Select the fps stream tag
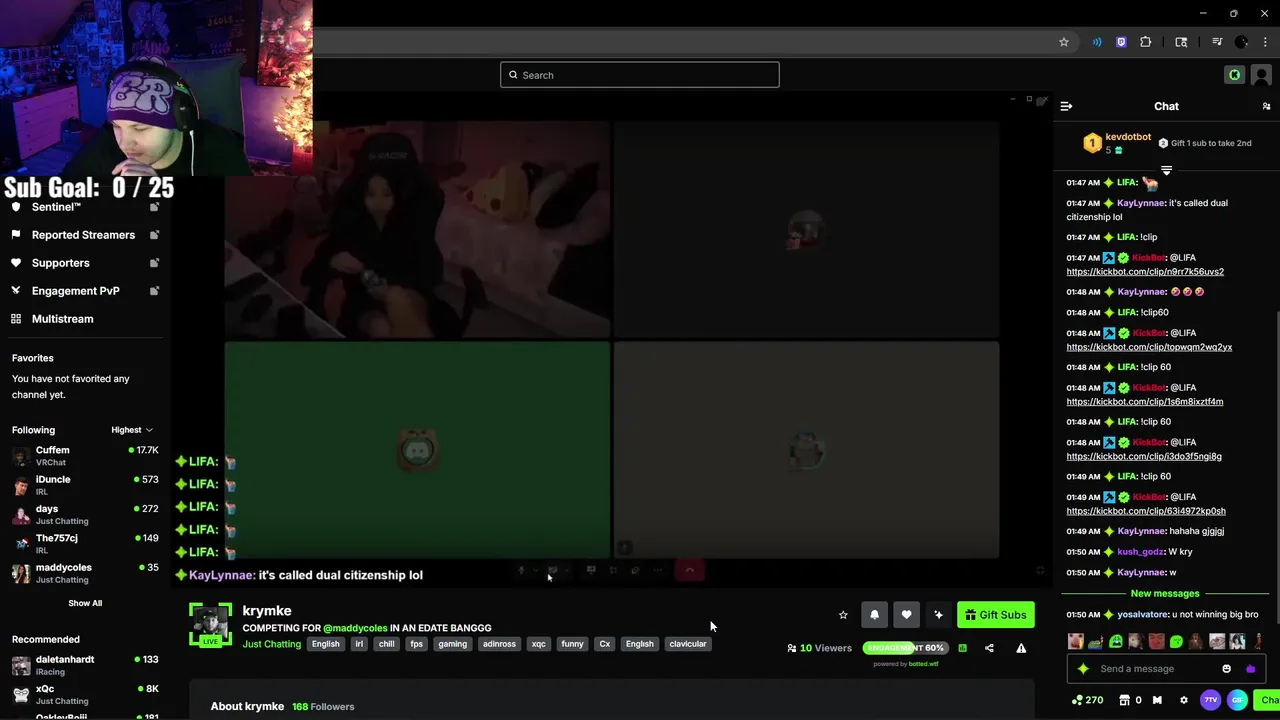 pyautogui.click(x=416, y=644)
